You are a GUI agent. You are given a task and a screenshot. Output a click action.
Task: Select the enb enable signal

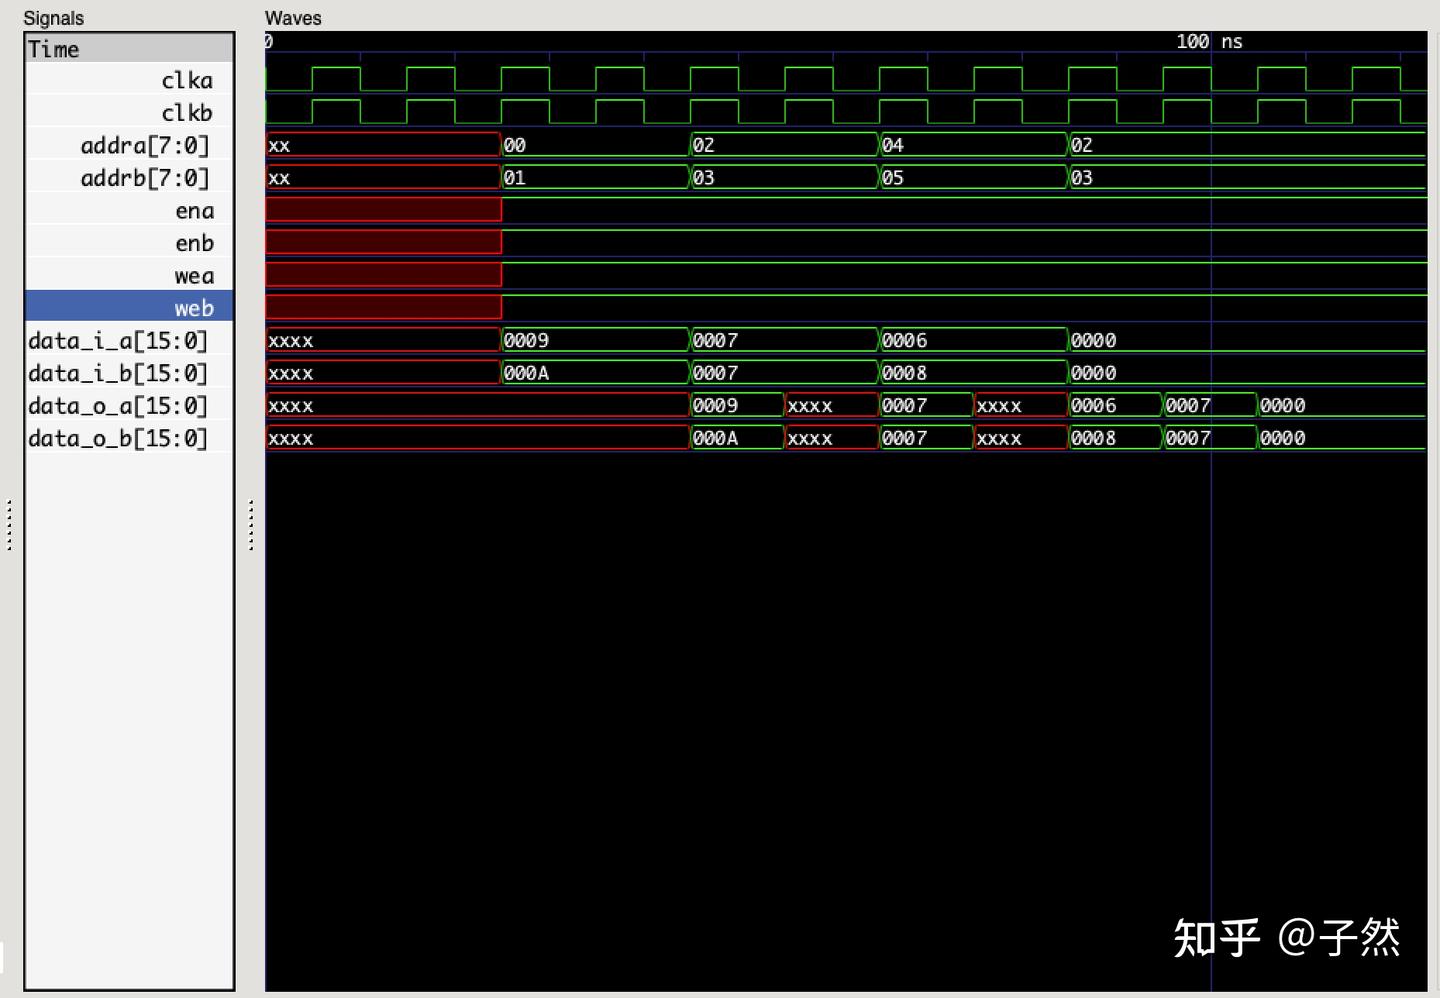195,242
